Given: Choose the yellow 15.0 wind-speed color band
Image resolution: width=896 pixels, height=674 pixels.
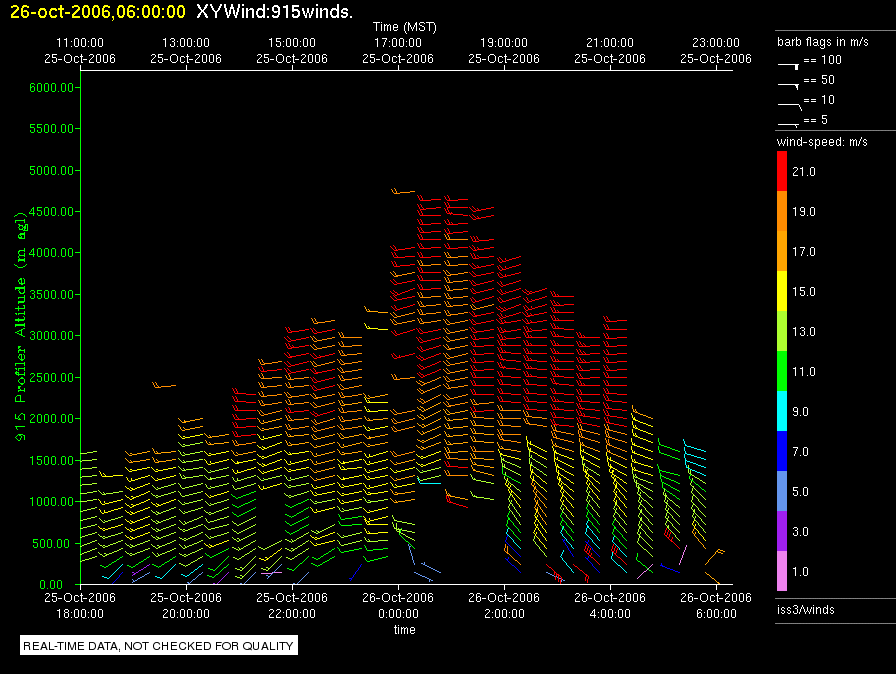Looking at the screenshot, I should click(783, 292).
